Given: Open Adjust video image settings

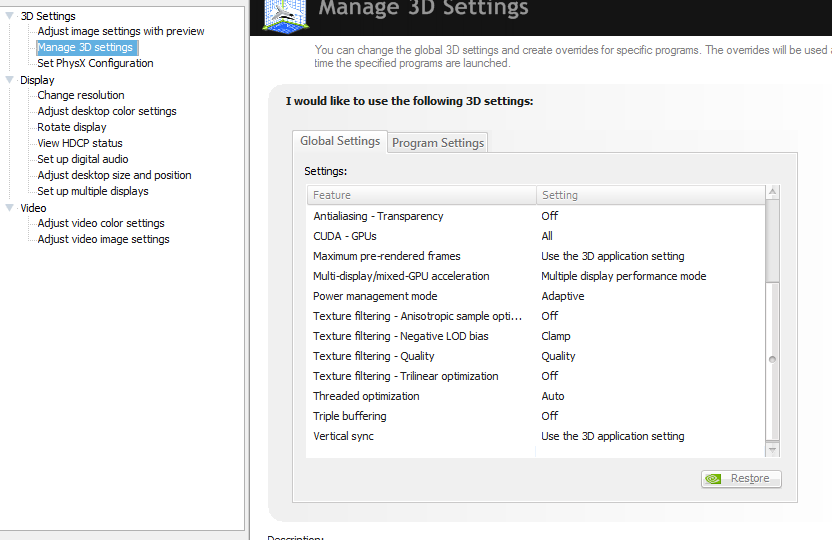Looking at the screenshot, I should (103, 239).
